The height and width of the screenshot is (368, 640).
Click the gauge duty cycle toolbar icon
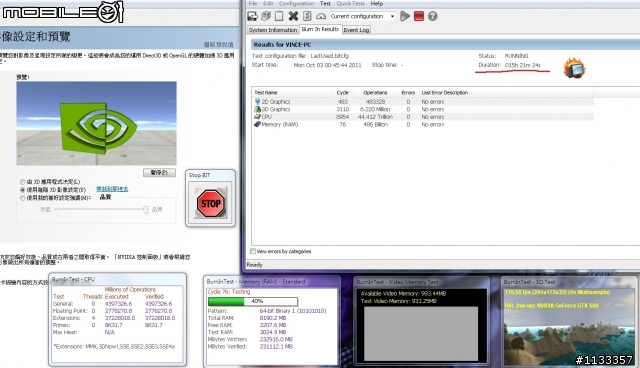[x=321, y=16]
